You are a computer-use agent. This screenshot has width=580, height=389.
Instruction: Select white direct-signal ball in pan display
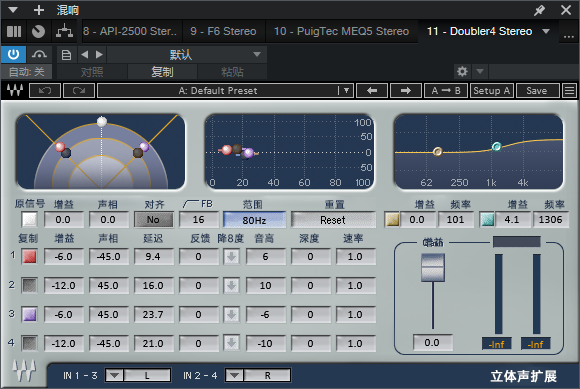[x=102, y=121]
